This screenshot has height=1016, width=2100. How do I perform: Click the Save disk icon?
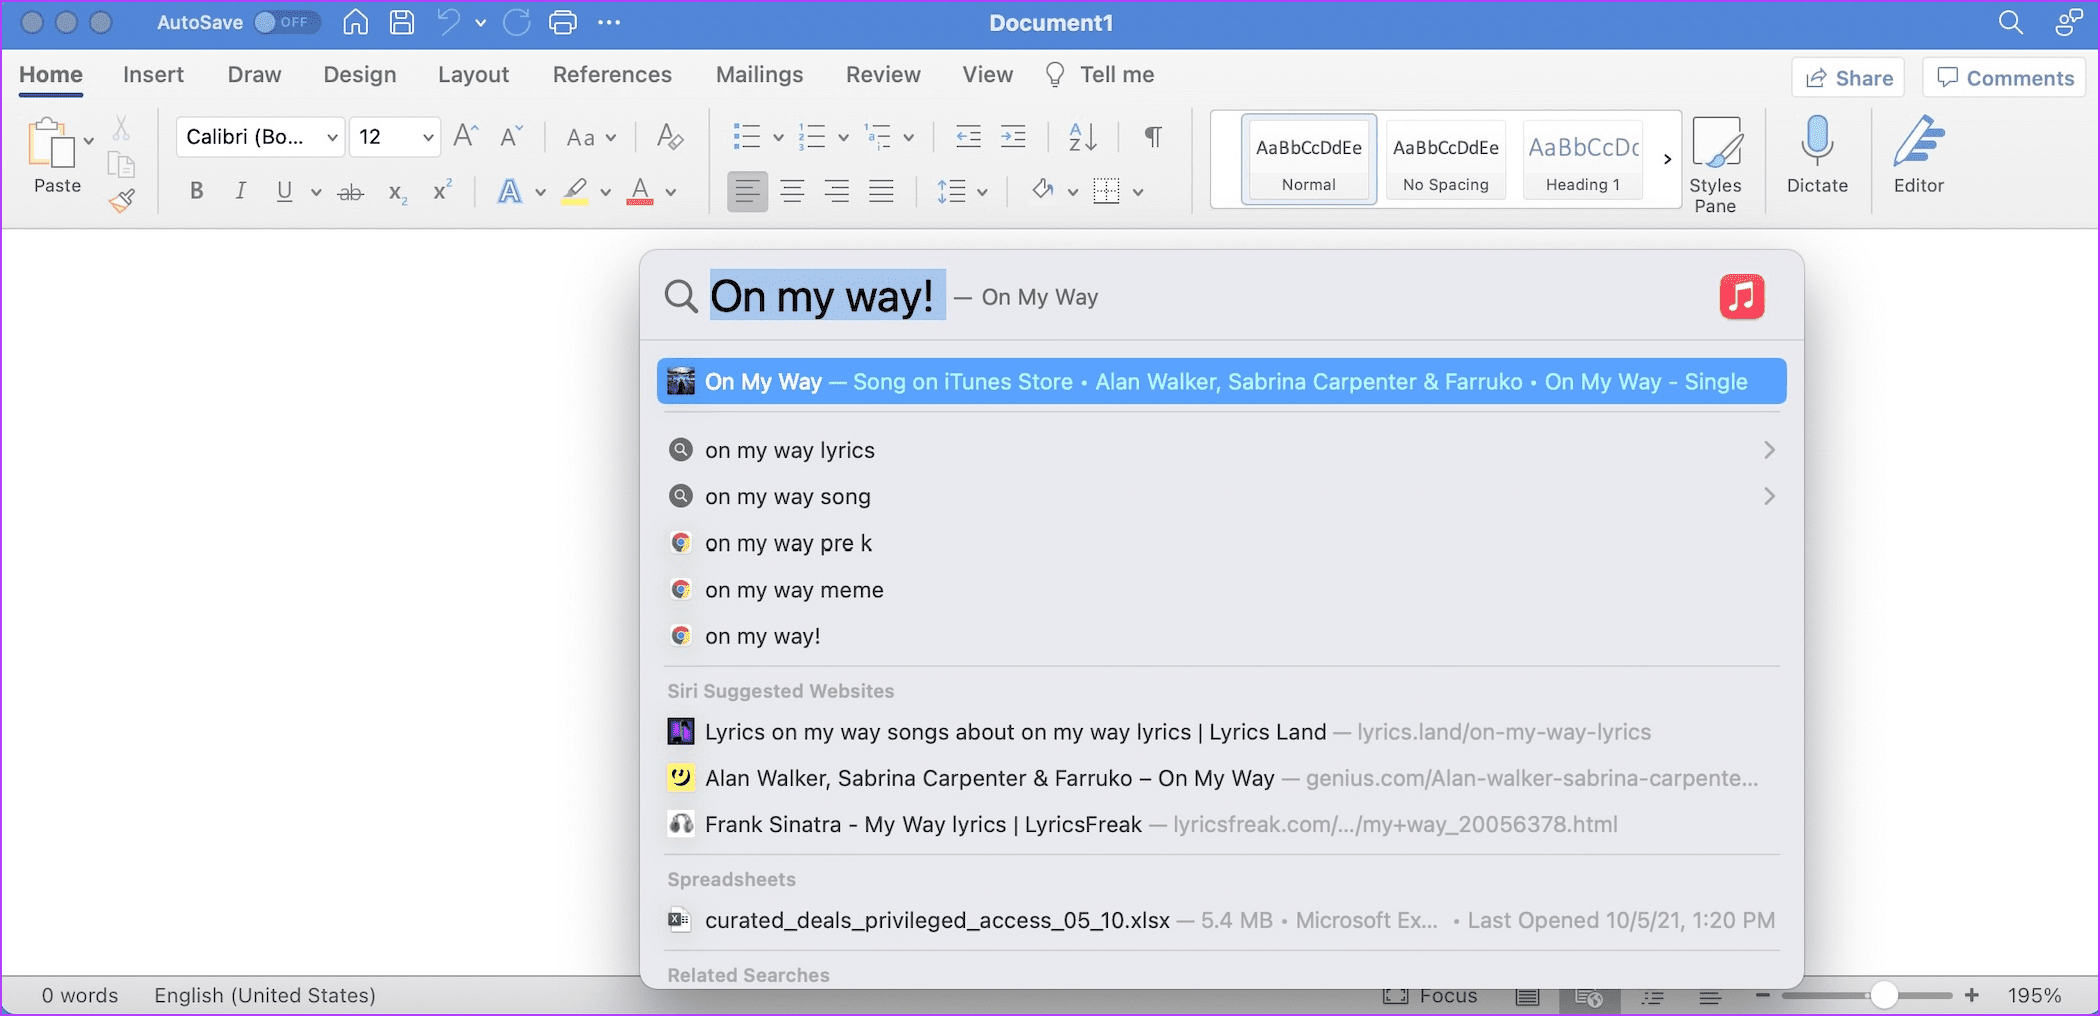click(x=402, y=22)
